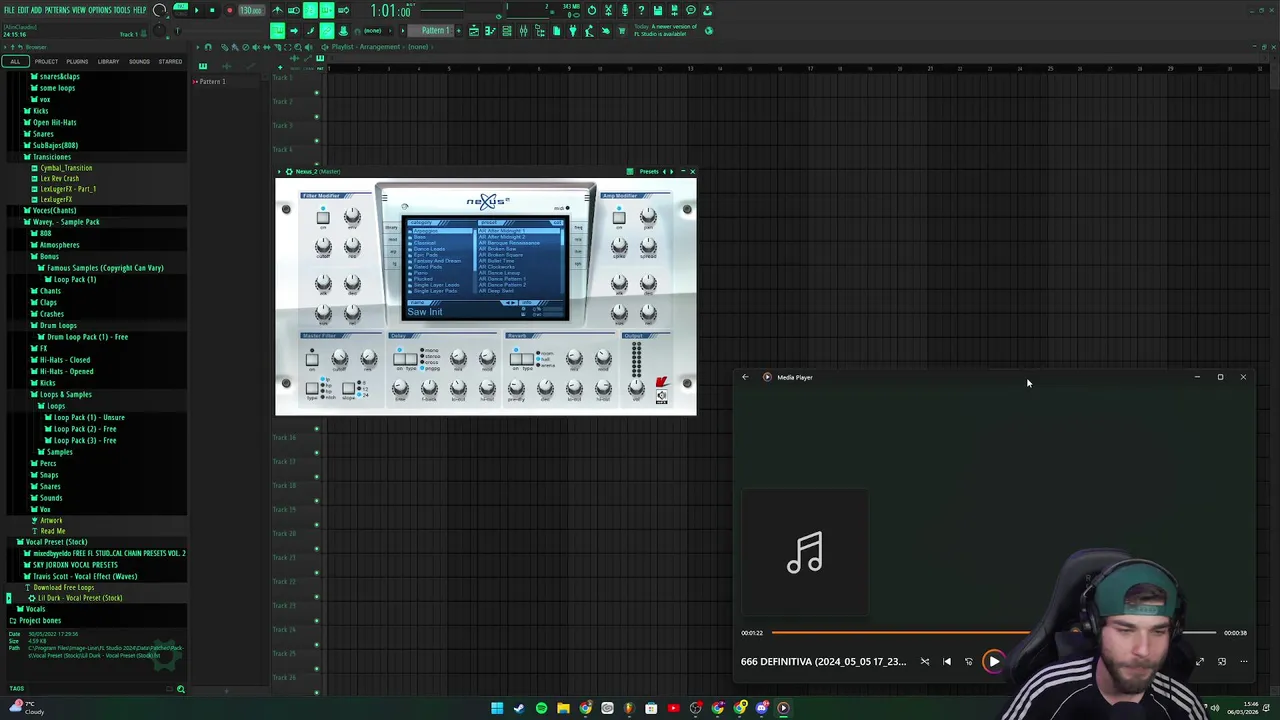Go to previous track in Media Player

coord(947,661)
